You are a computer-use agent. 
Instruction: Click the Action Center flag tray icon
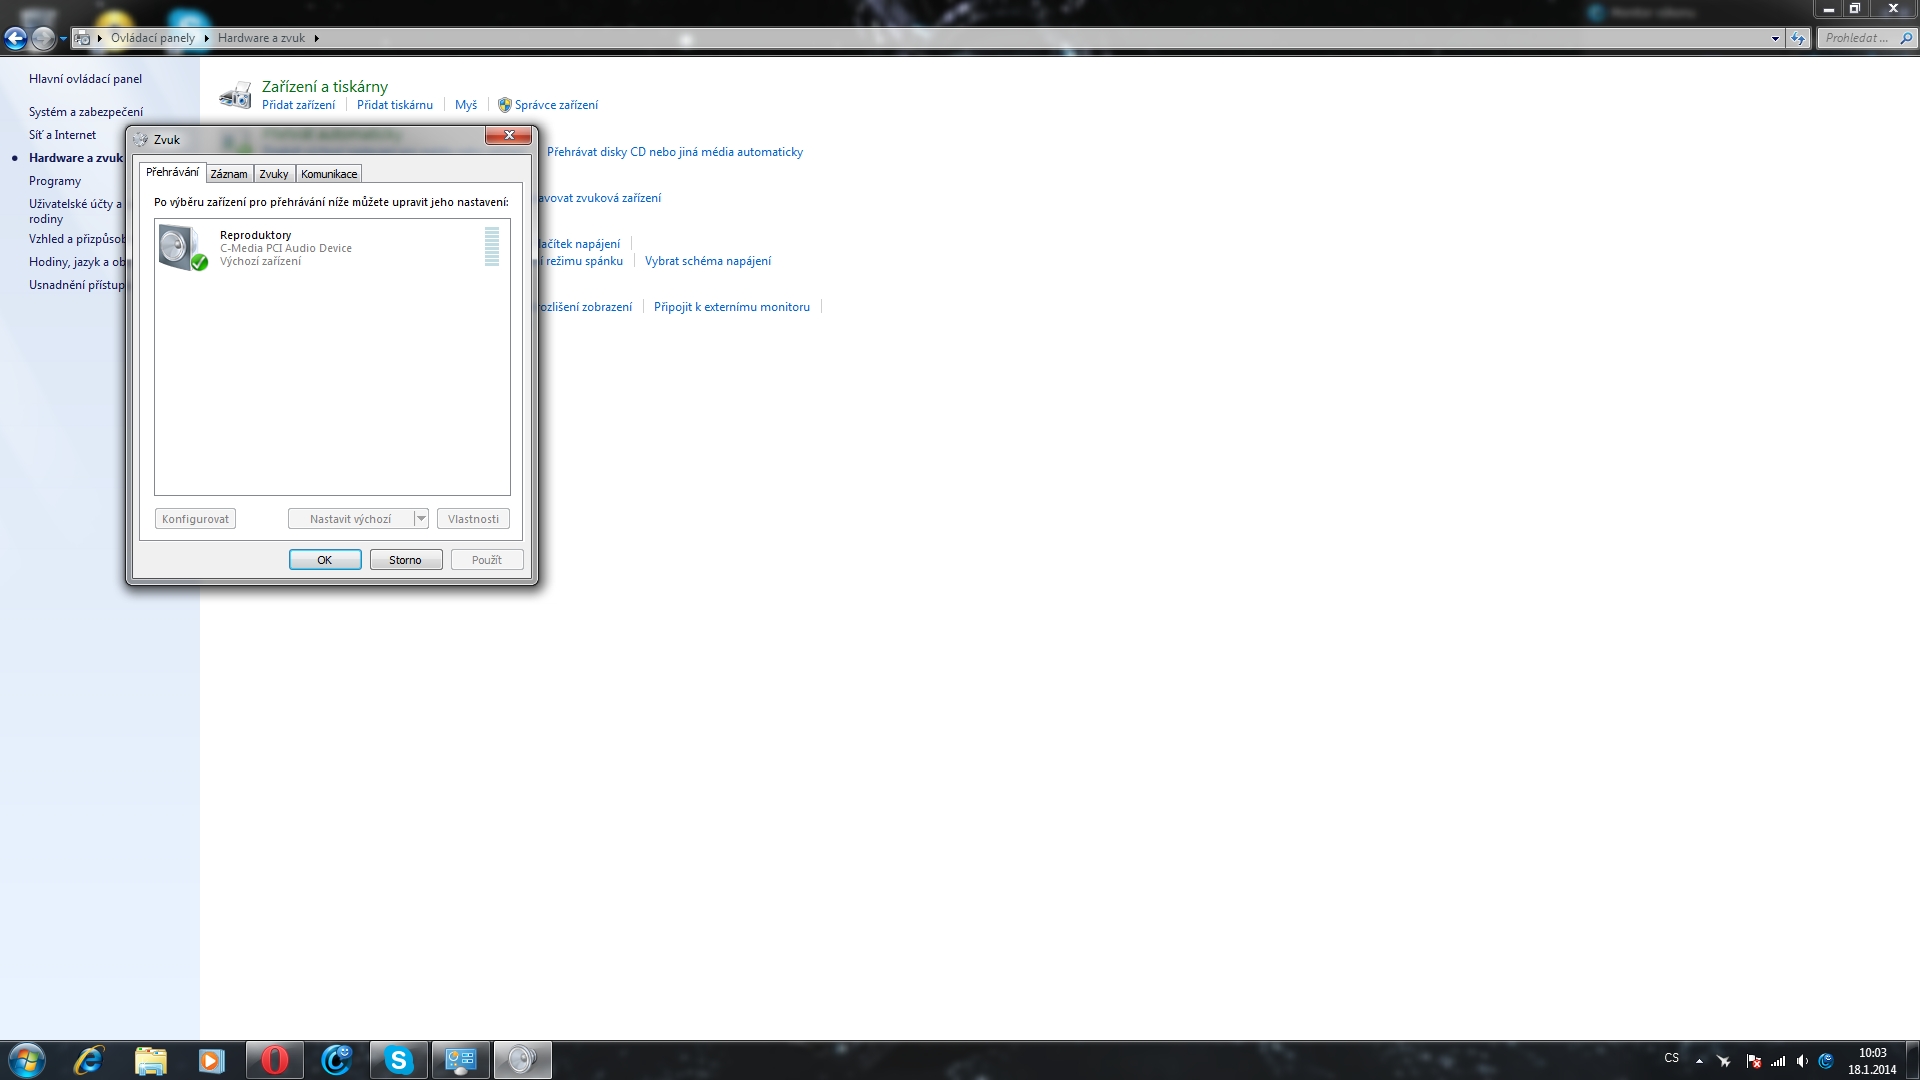coord(1753,1061)
